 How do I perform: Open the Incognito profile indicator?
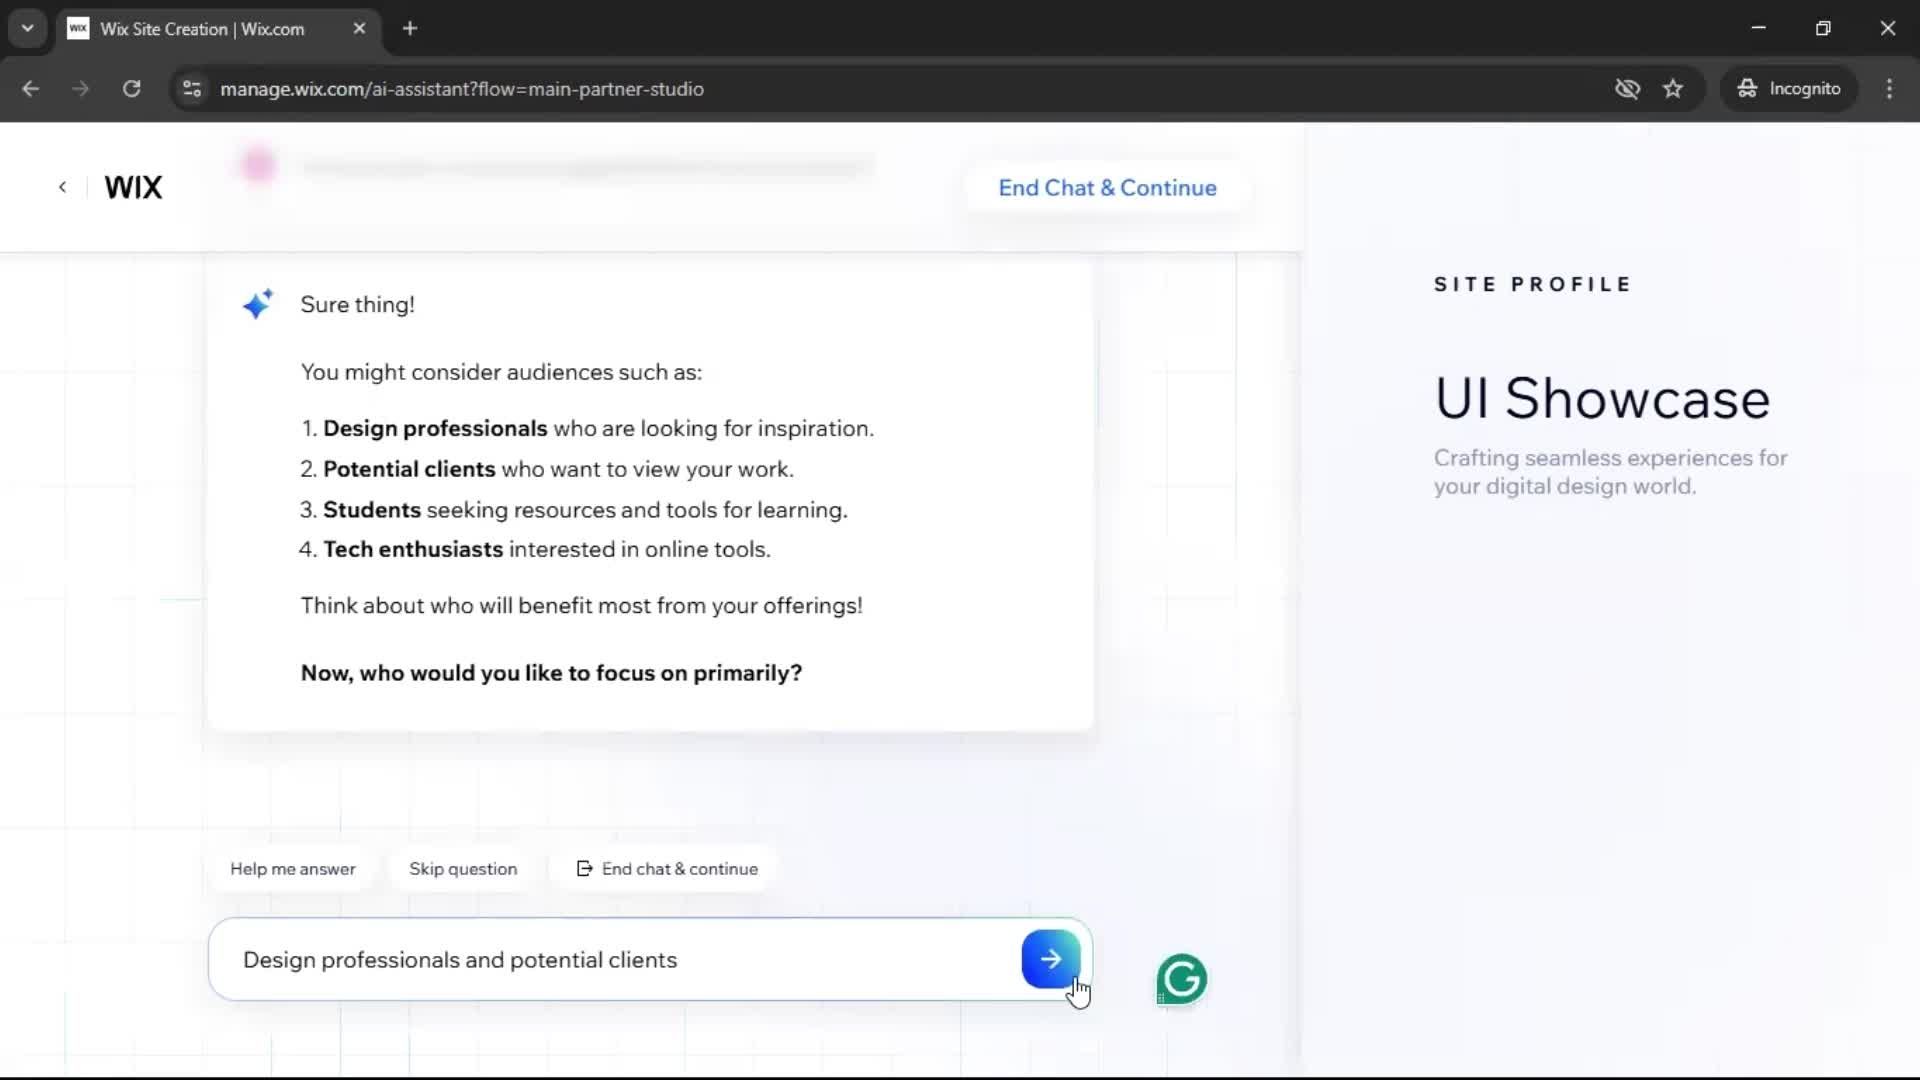coord(1789,89)
